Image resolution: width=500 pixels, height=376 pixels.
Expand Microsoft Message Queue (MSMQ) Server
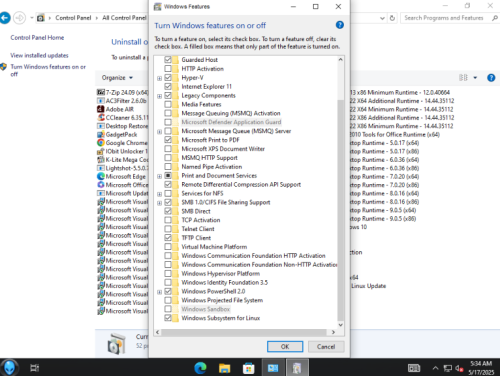159,132
